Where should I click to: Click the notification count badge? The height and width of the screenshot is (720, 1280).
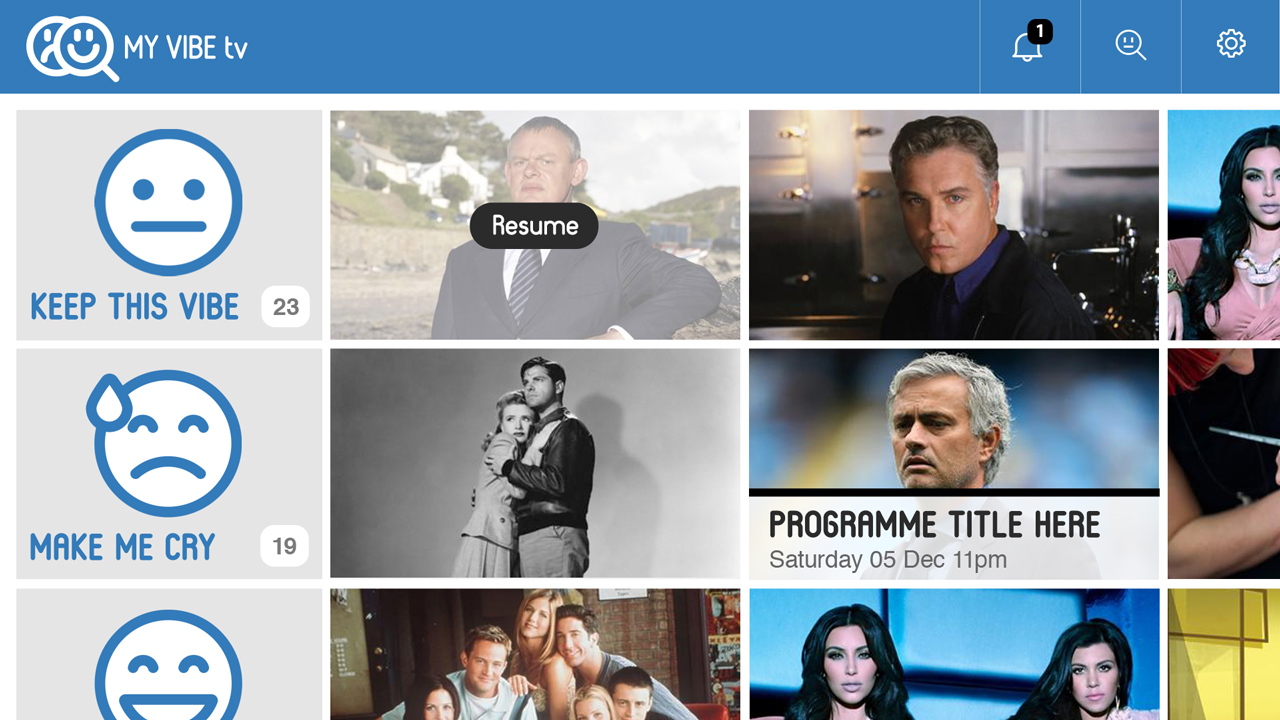point(1040,32)
